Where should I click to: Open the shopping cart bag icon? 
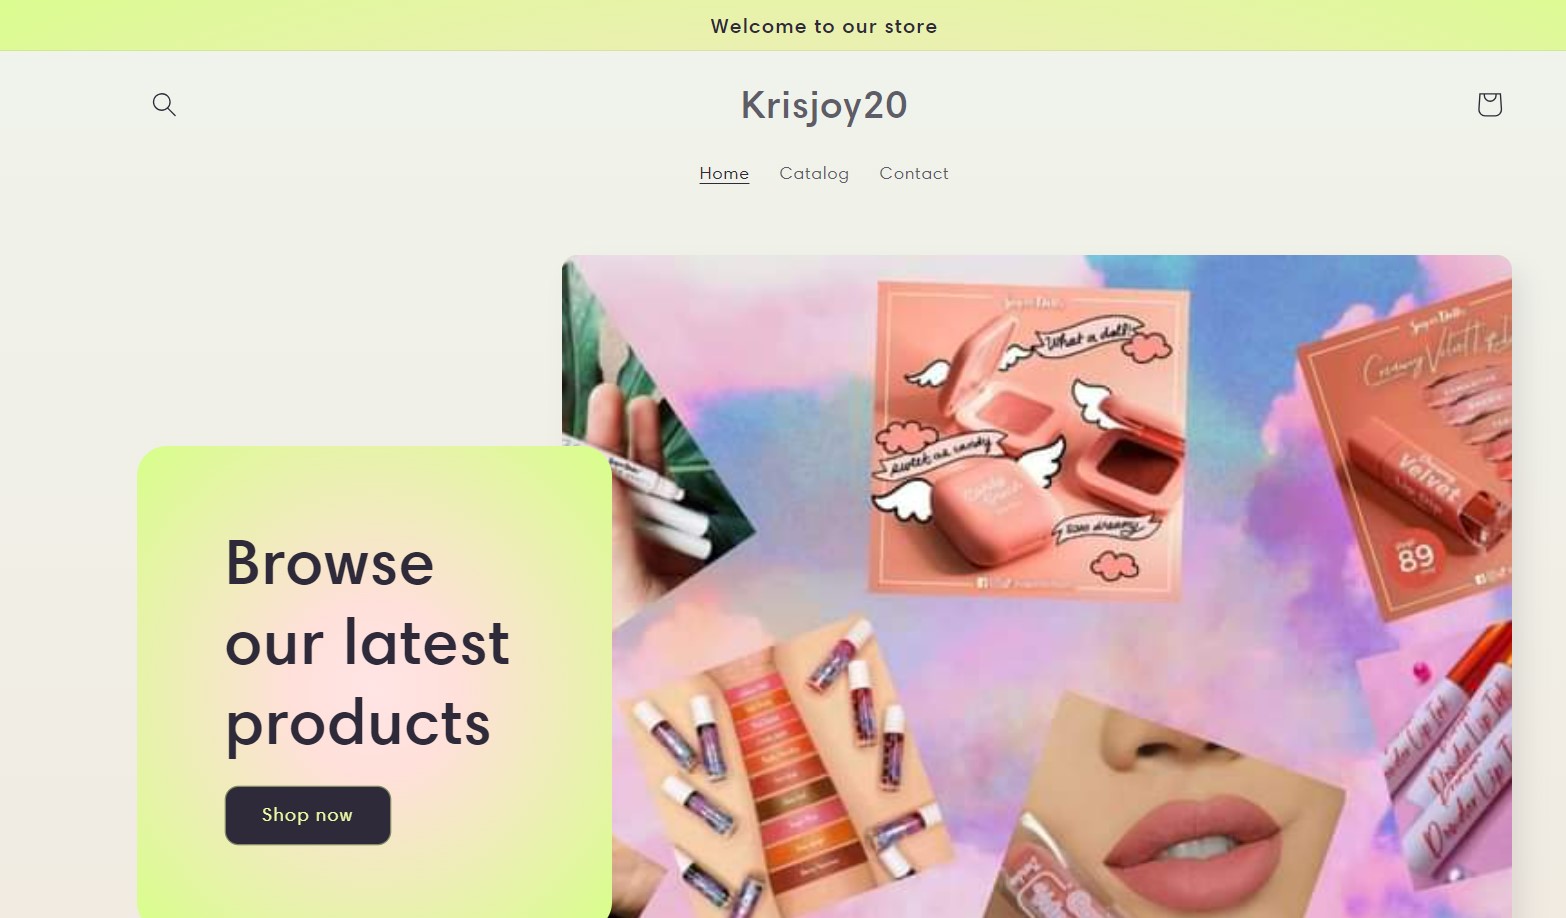(1489, 104)
